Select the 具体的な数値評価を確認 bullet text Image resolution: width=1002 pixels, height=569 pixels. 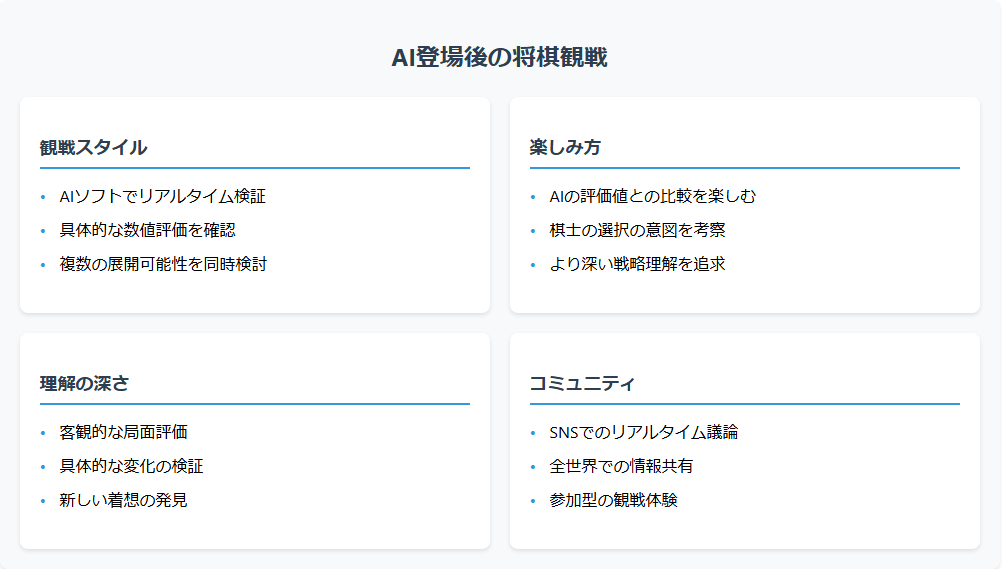tap(148, 230)
